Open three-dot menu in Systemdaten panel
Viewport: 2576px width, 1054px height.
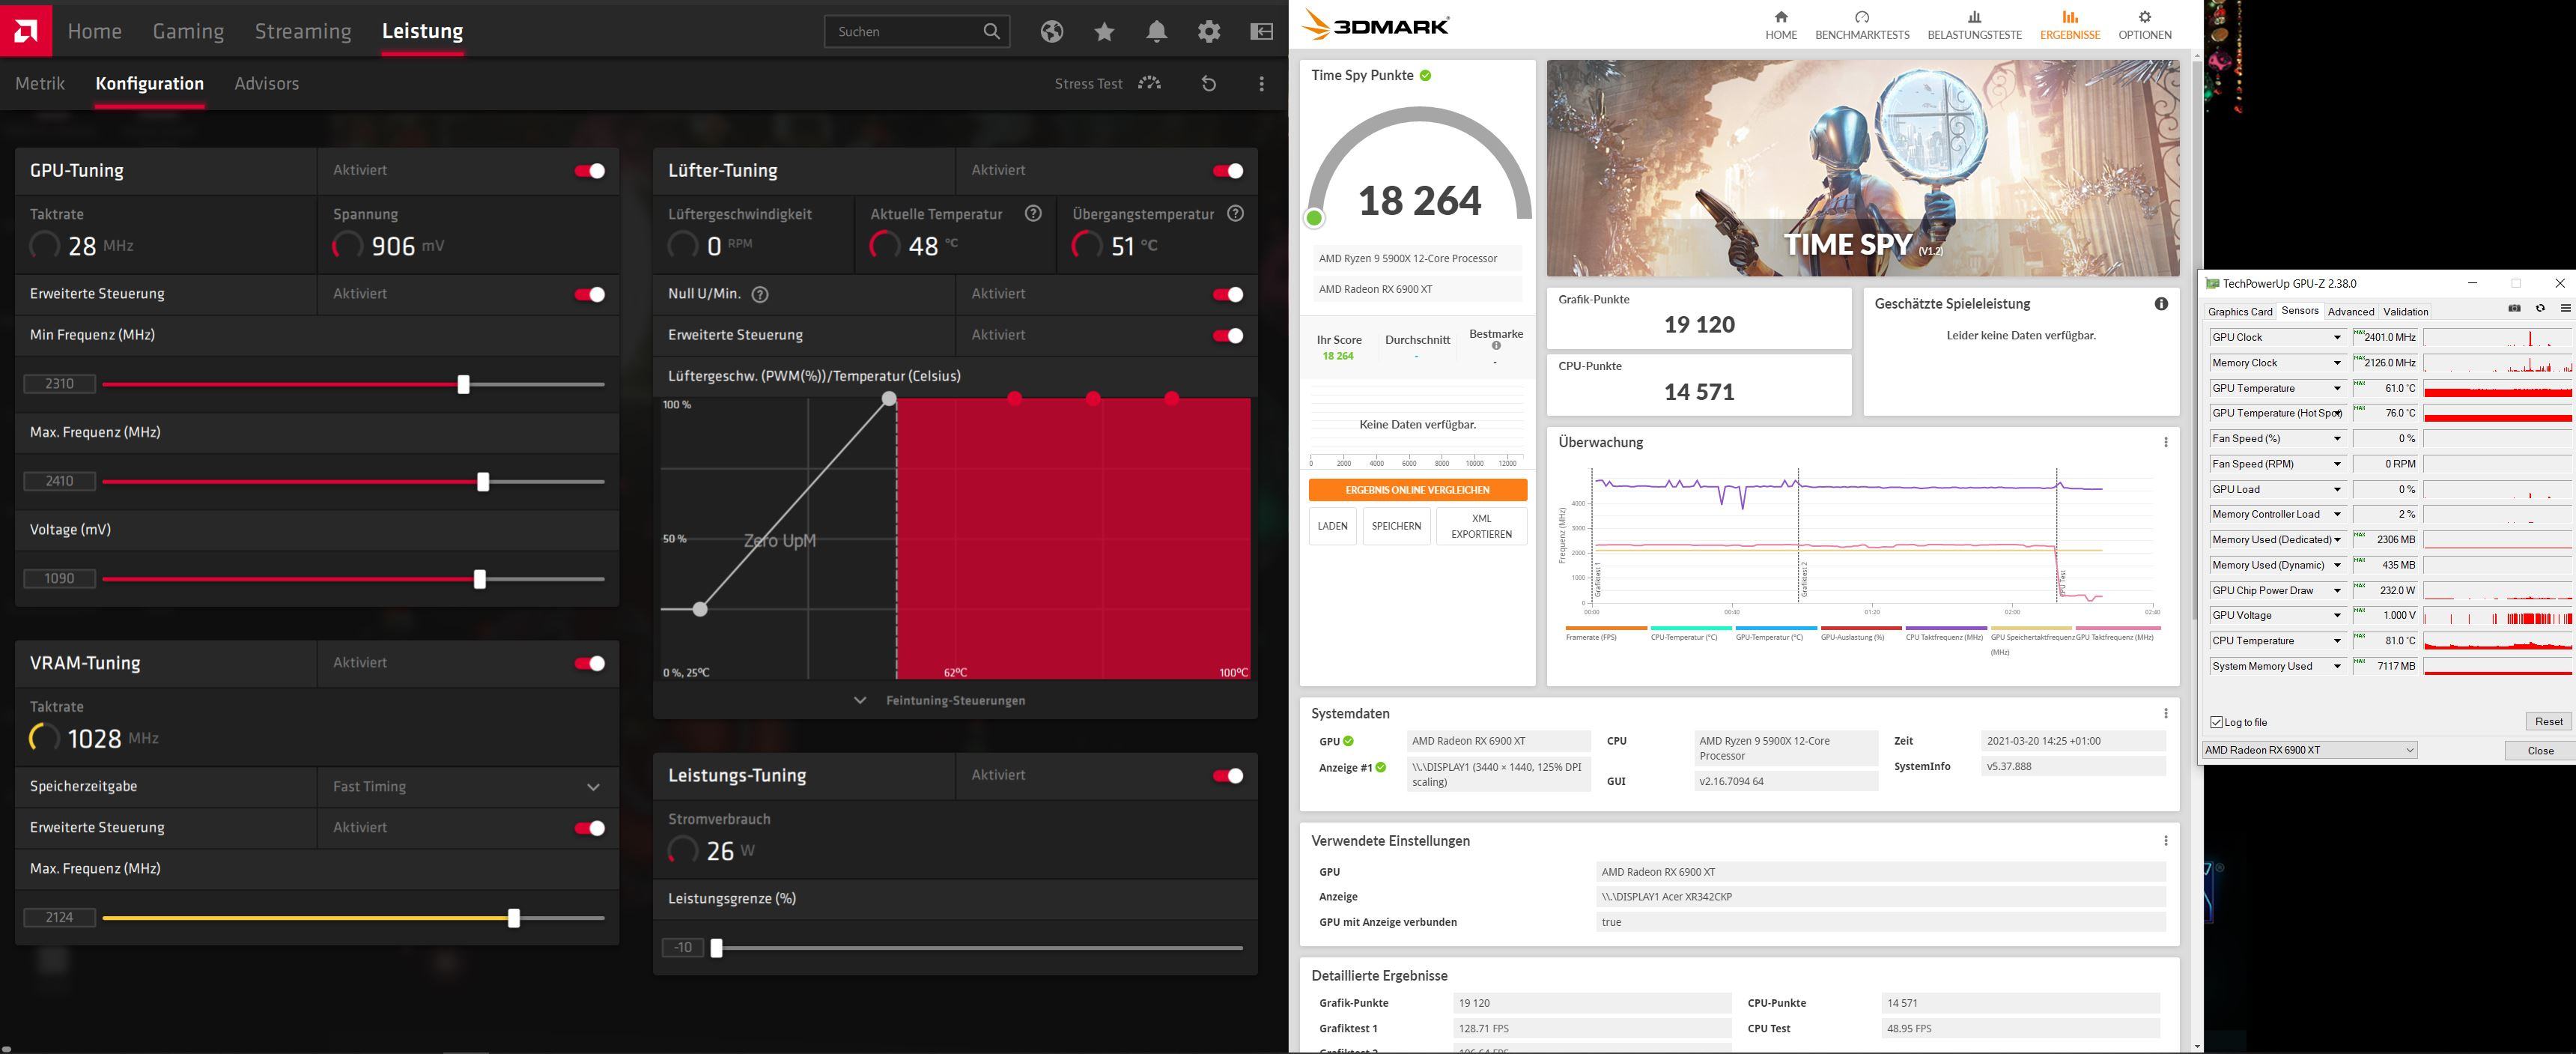coord(2165,713)
